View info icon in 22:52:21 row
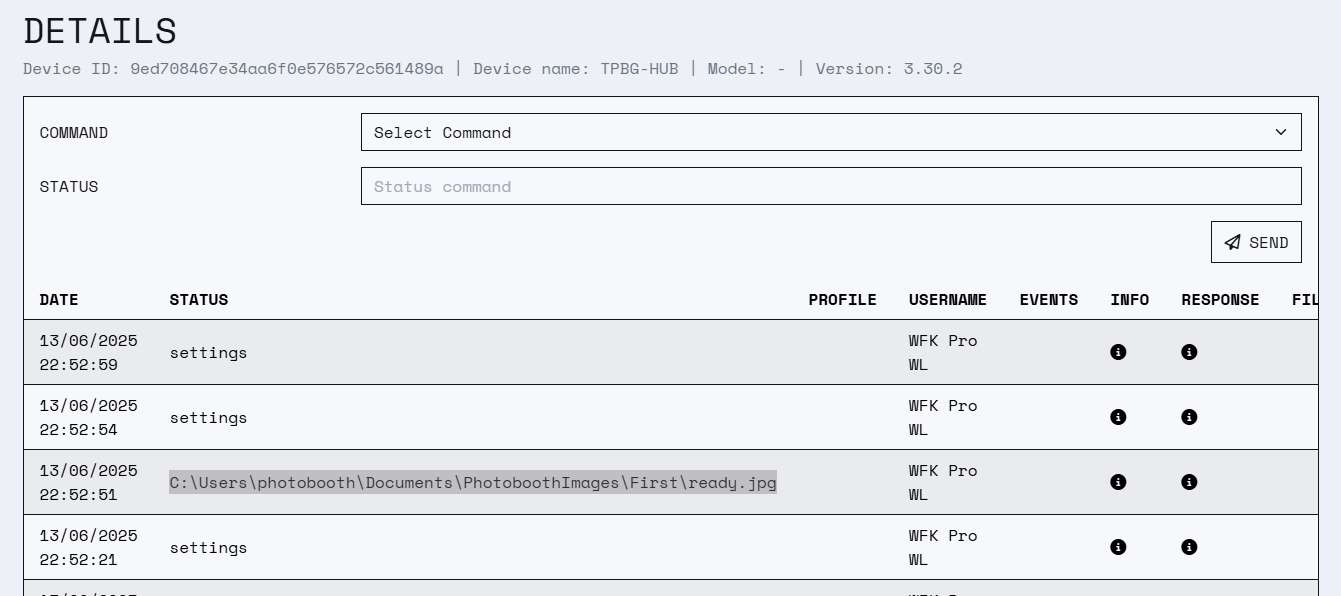Image resolution: width=1341 pixels, height=596 pixels. click(x=1118, y=547)
